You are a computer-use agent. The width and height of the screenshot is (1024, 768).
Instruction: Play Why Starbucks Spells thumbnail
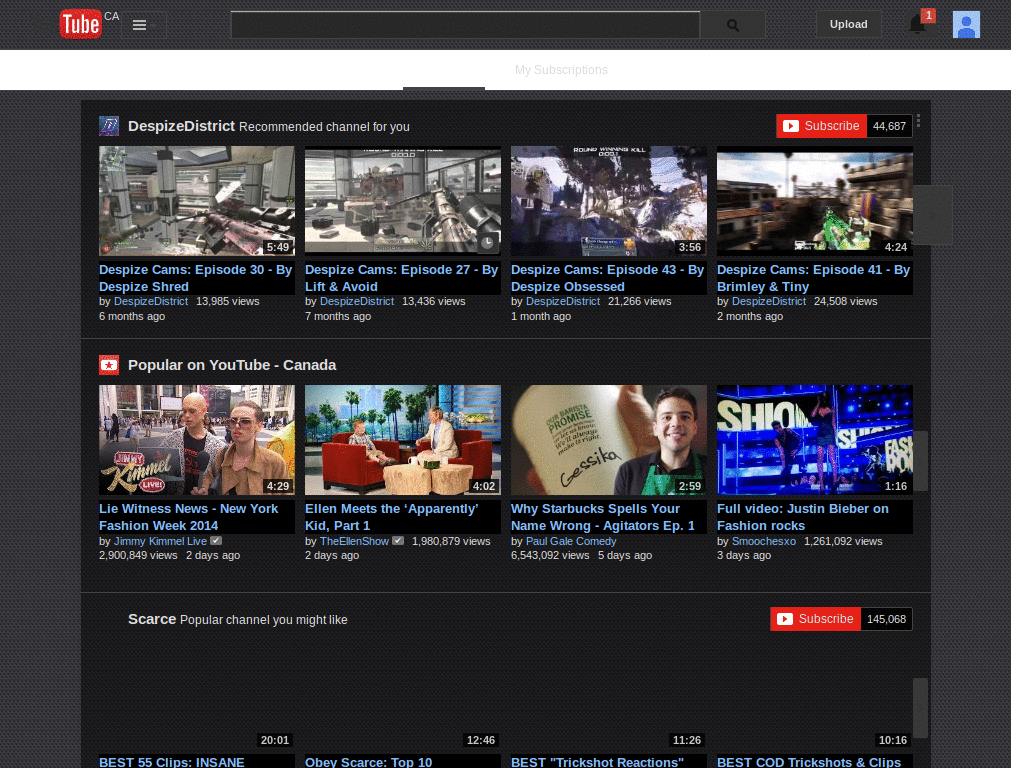coord(609,440)
